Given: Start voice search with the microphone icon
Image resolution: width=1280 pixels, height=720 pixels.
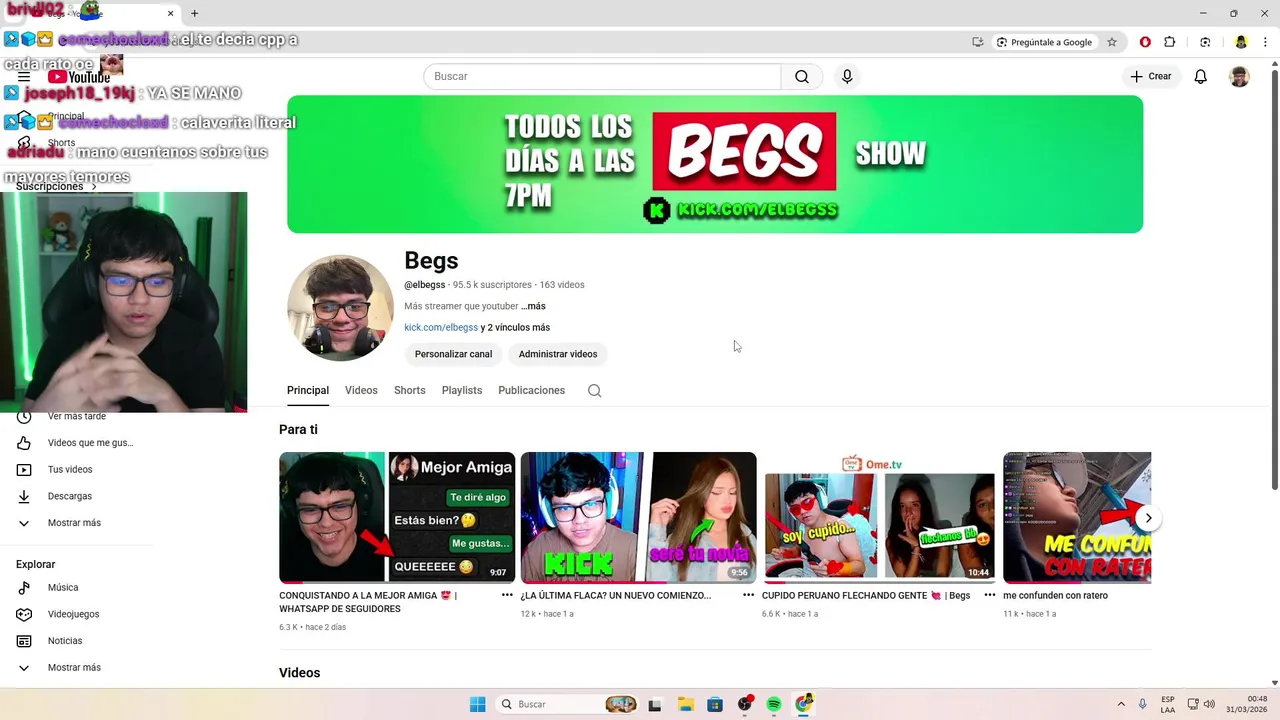Looking at the screenshot, I should pyautogui.click(x=847, y=77).
